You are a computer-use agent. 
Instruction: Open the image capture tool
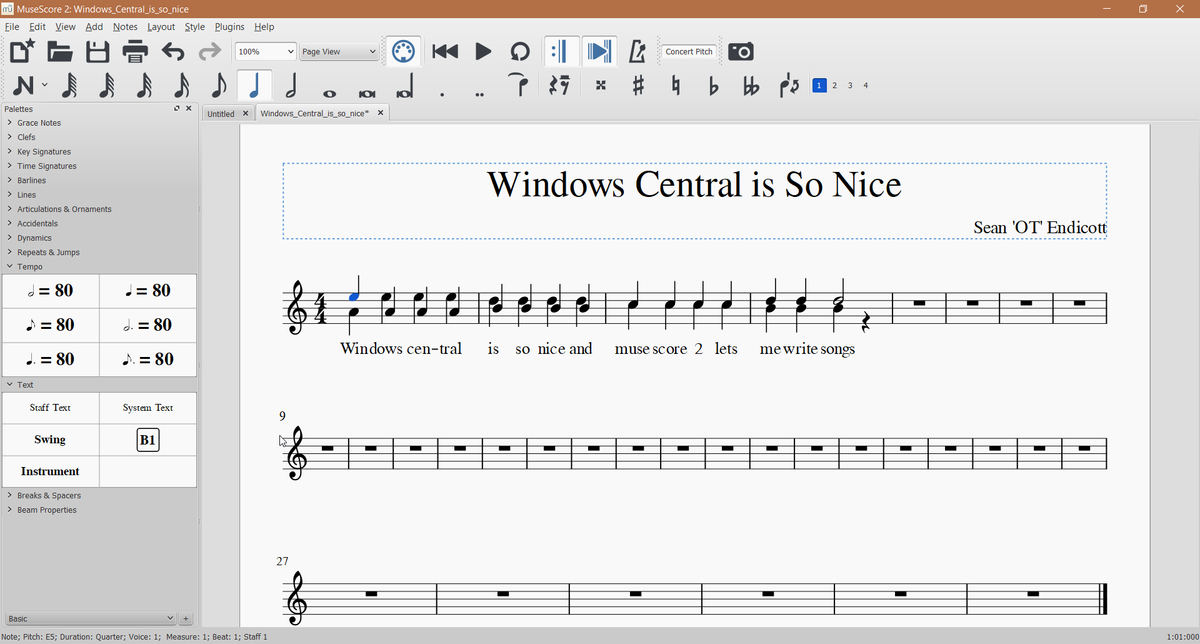(740, 51)
